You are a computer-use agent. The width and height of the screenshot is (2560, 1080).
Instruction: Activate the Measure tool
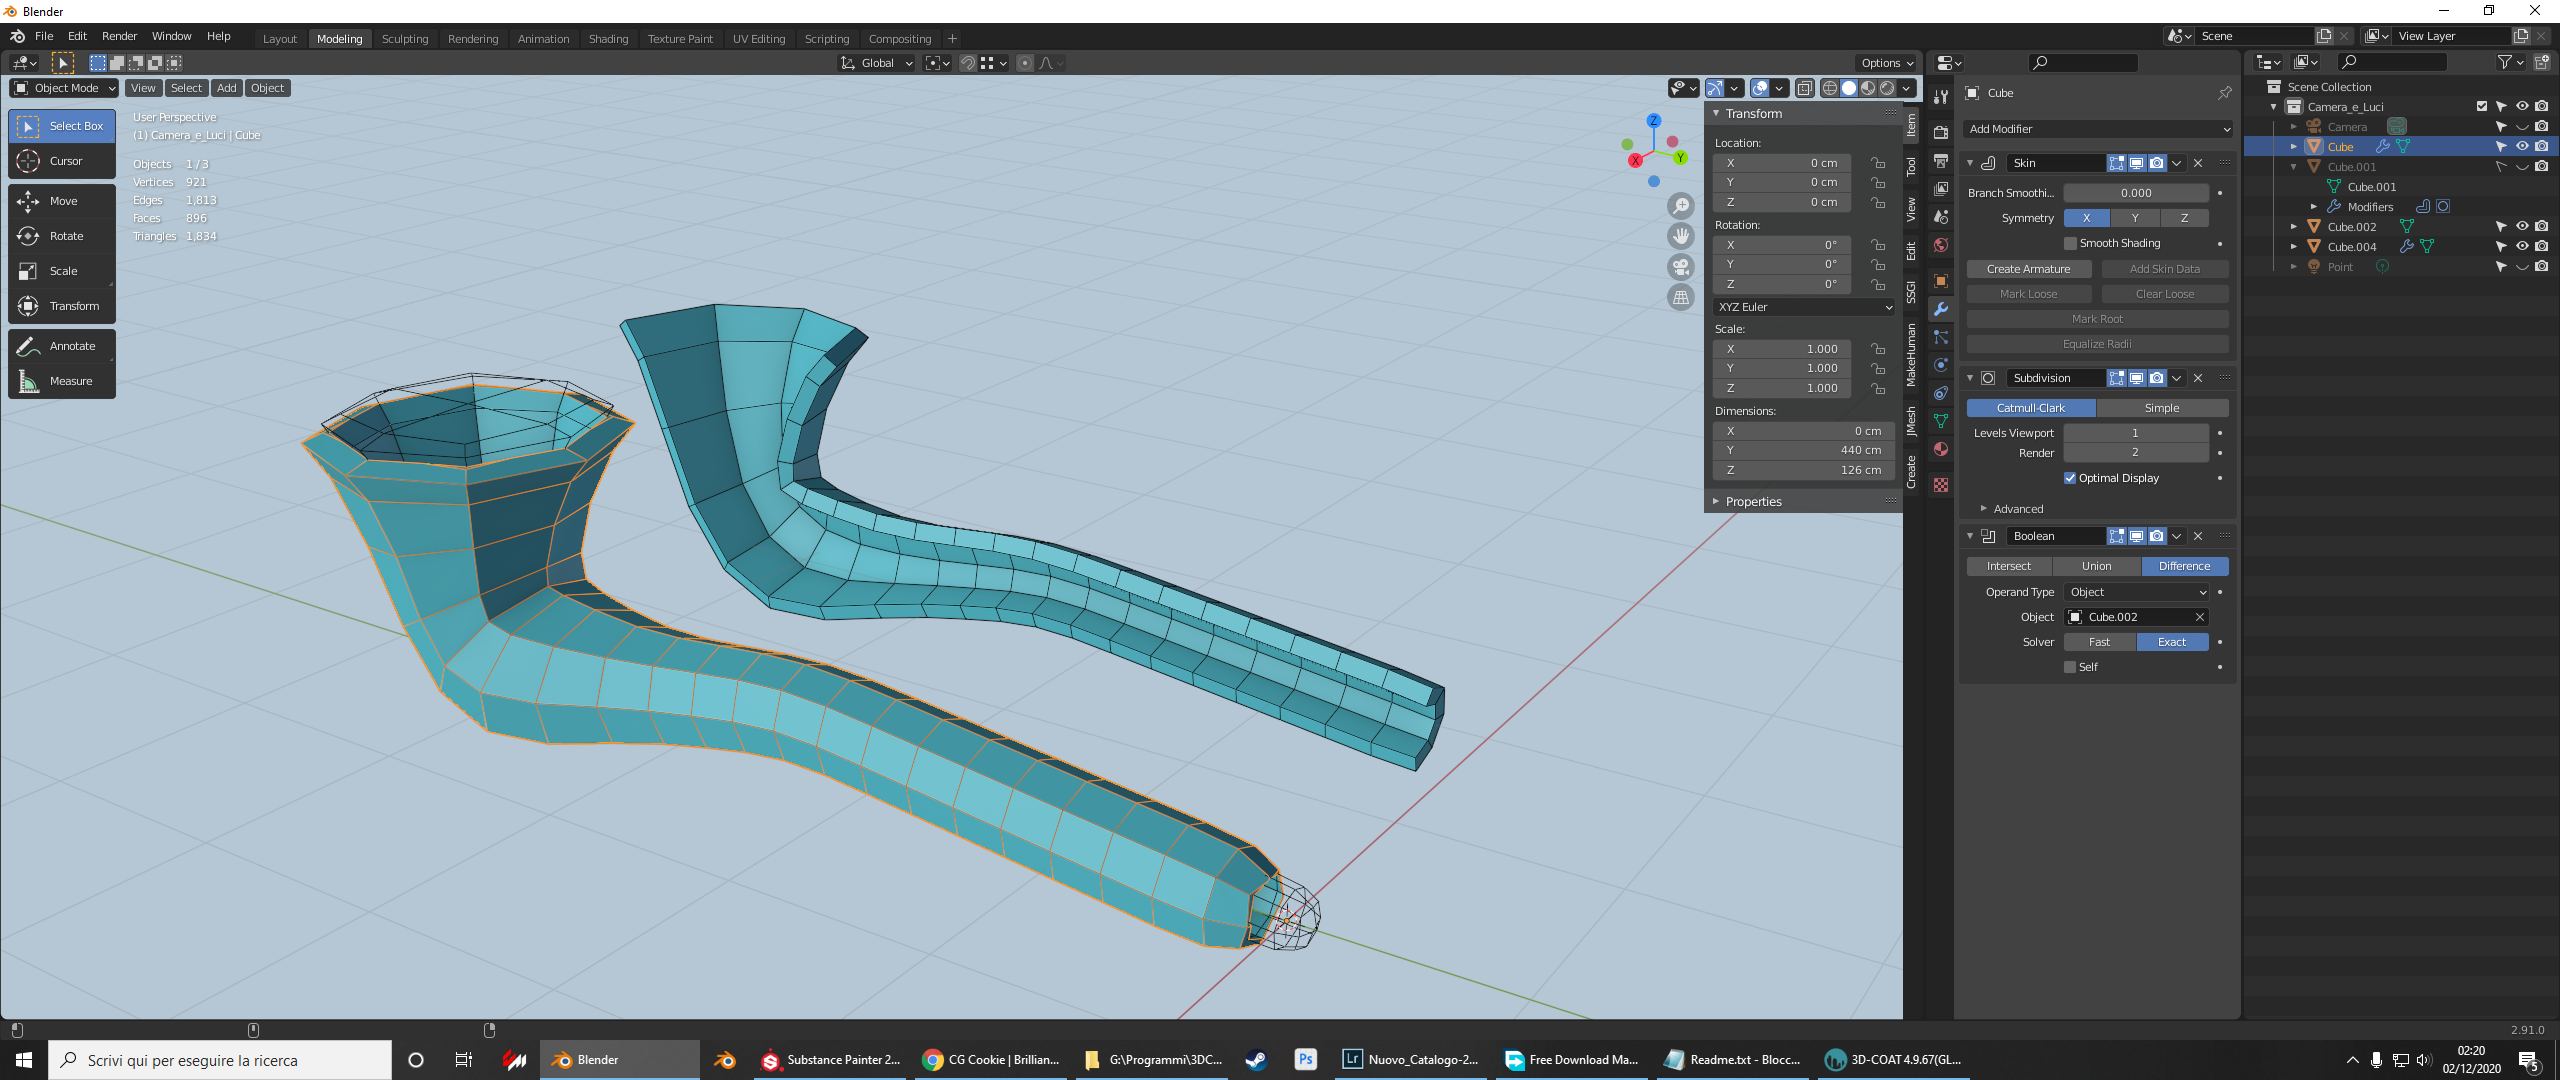[x=62, y=381]
